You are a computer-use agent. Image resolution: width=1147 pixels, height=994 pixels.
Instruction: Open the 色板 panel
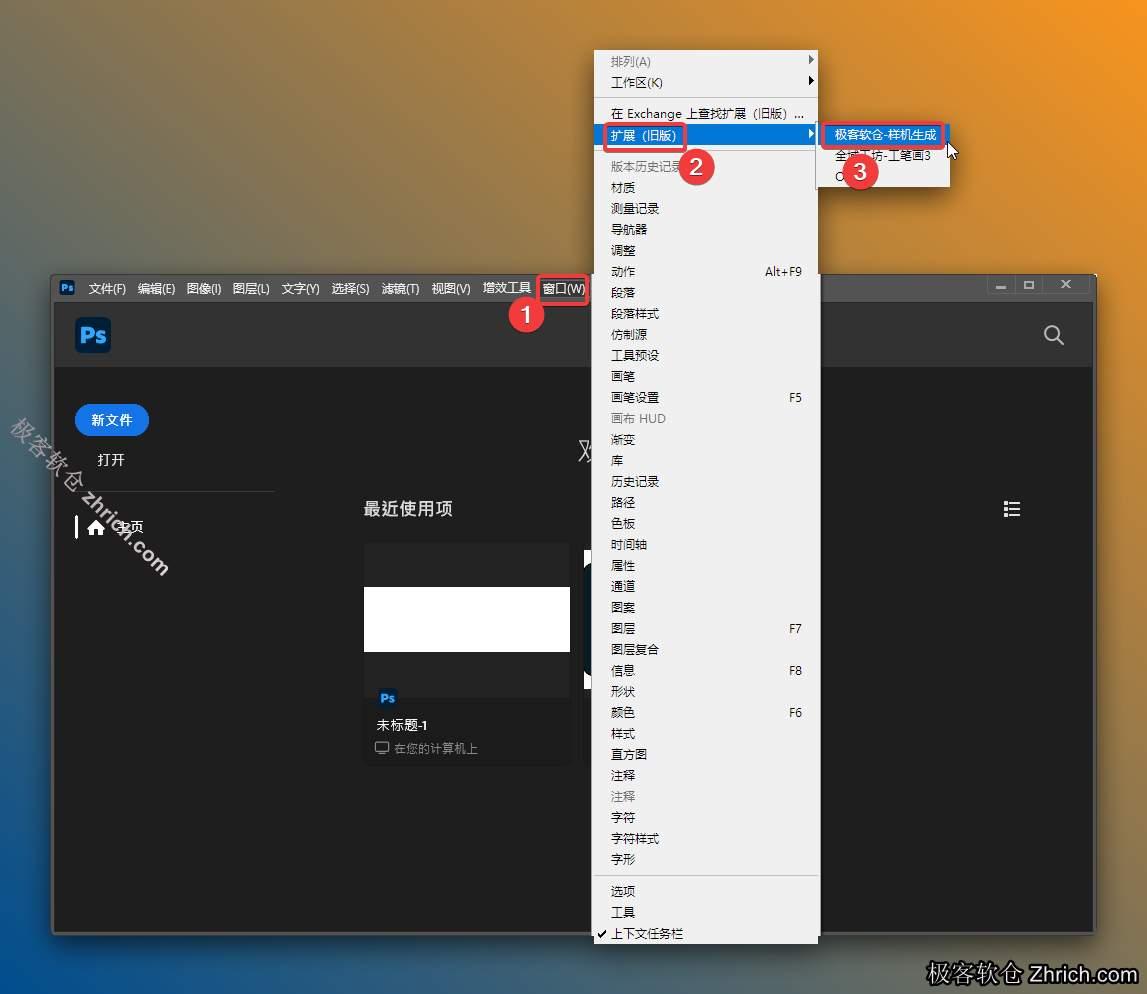(x=706, y=524)
